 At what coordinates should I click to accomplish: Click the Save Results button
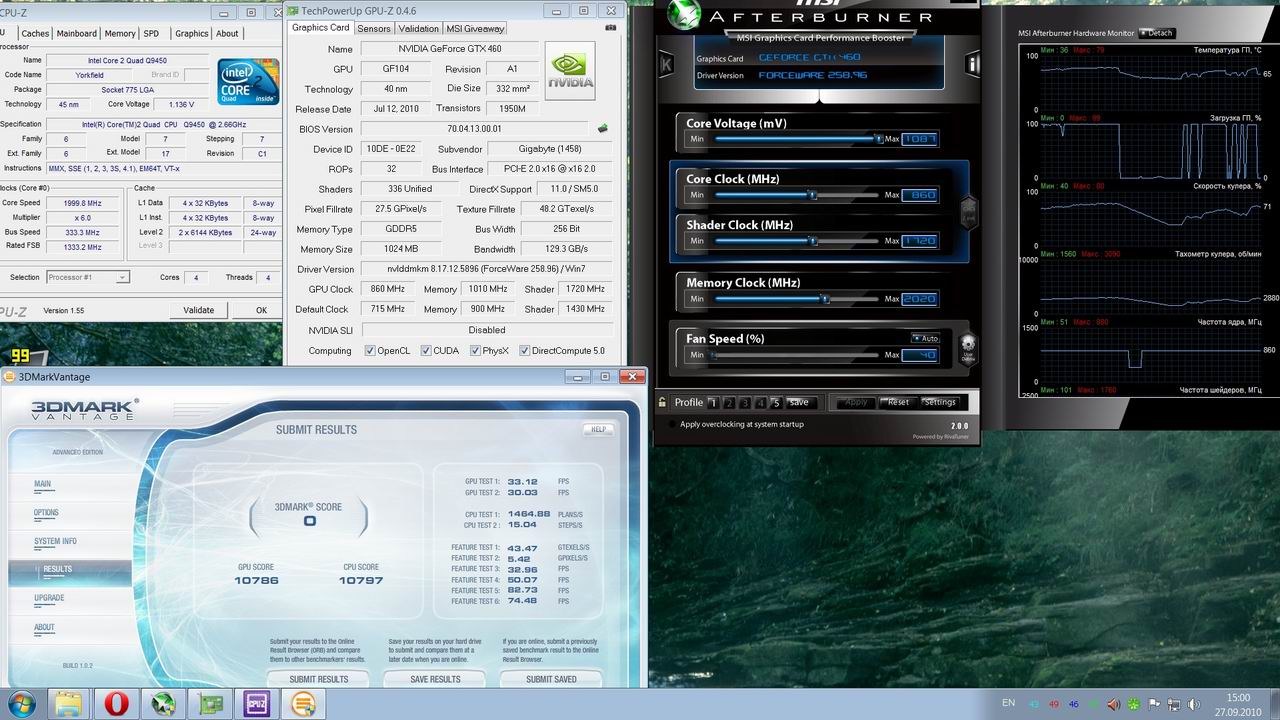(435, 679)
